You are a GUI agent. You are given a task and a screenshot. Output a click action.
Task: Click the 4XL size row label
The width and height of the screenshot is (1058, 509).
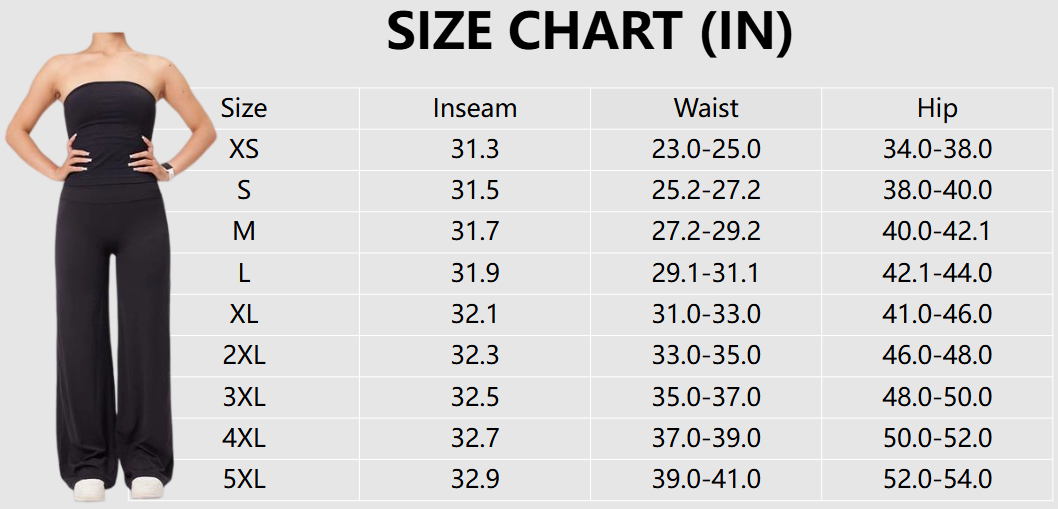tap(244, 438)
